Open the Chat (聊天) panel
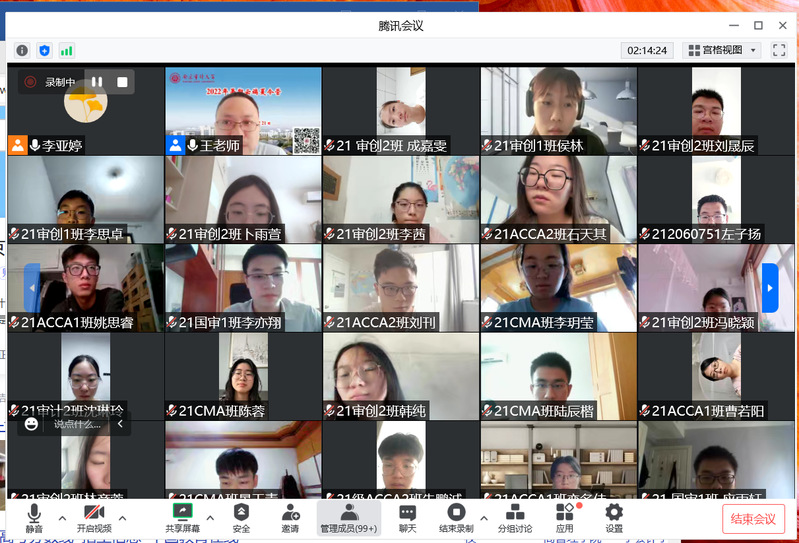Viewport: 799px width, 543px height. tap(407, 518)
